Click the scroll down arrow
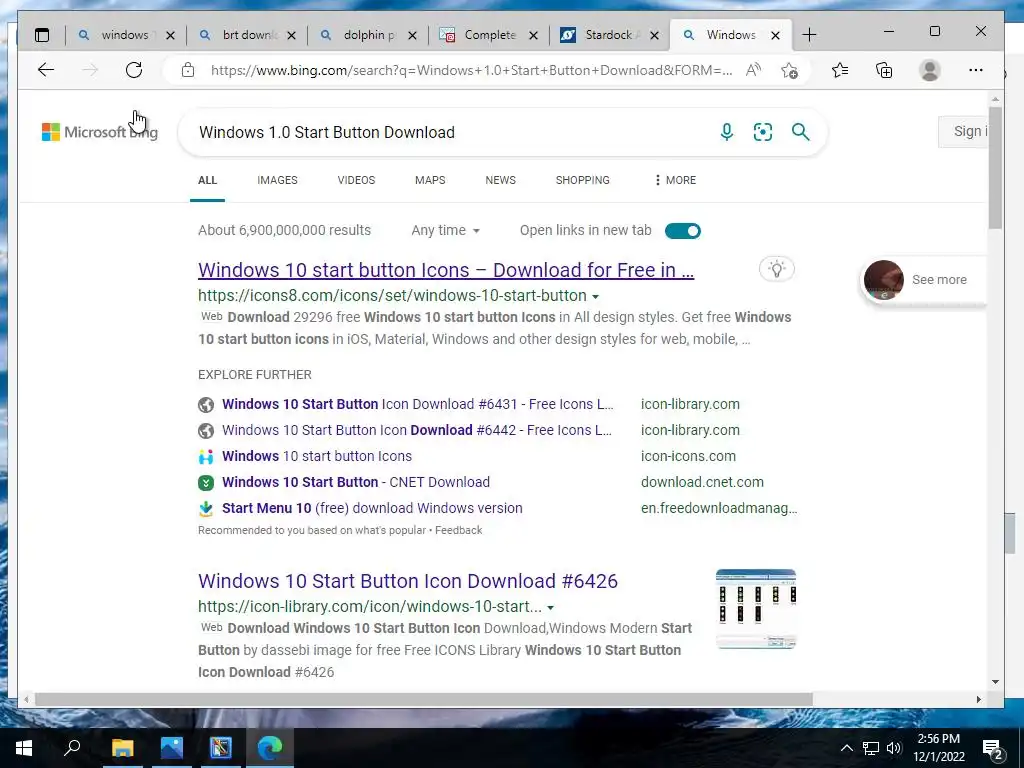The width and height of the screenshot is (1024, 768). click(995, 682)
